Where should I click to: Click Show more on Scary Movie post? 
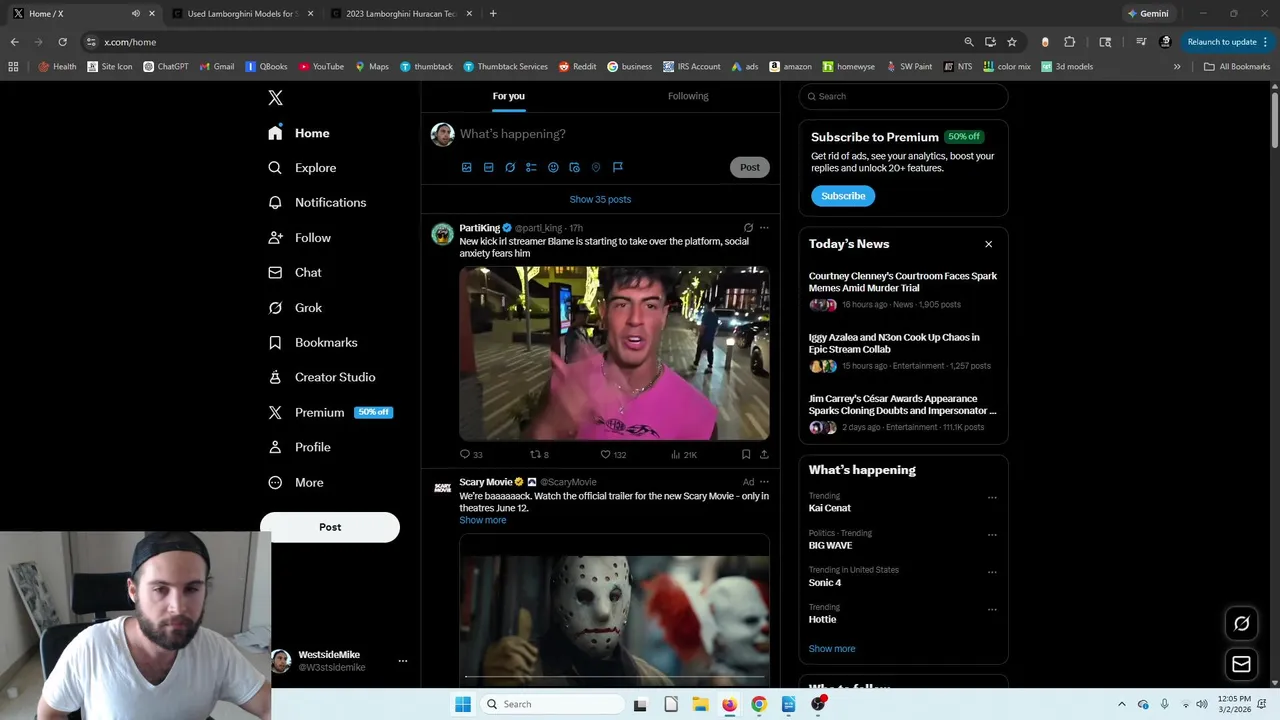click(x=483, y=520)
